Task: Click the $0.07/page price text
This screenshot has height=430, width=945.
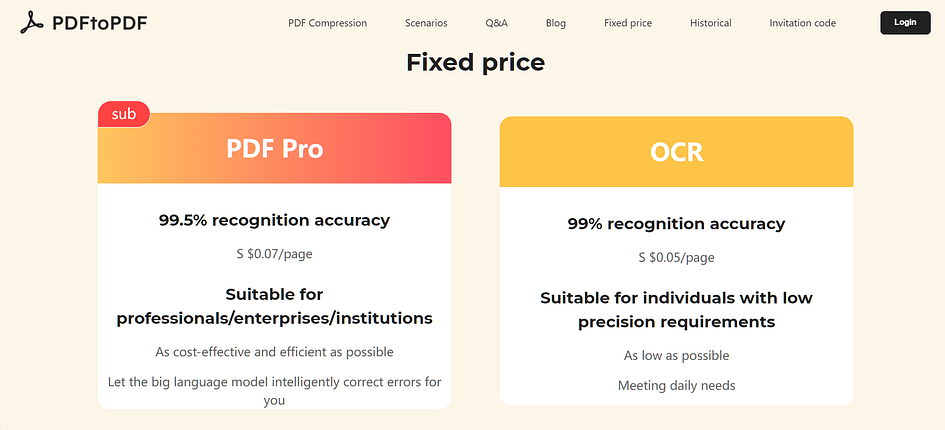Action: coord(274,254)
